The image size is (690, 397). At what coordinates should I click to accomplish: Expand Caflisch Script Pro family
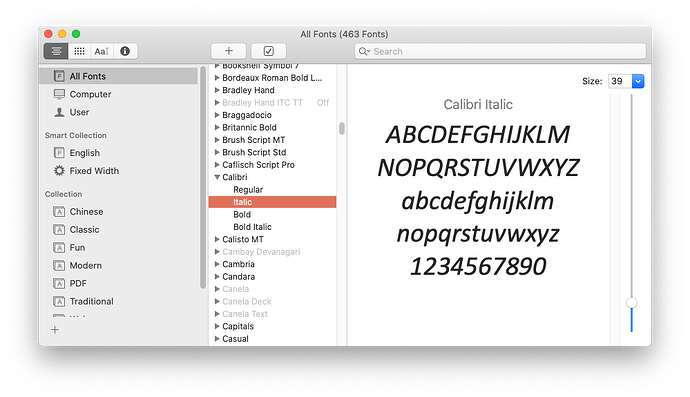(217, 165)
